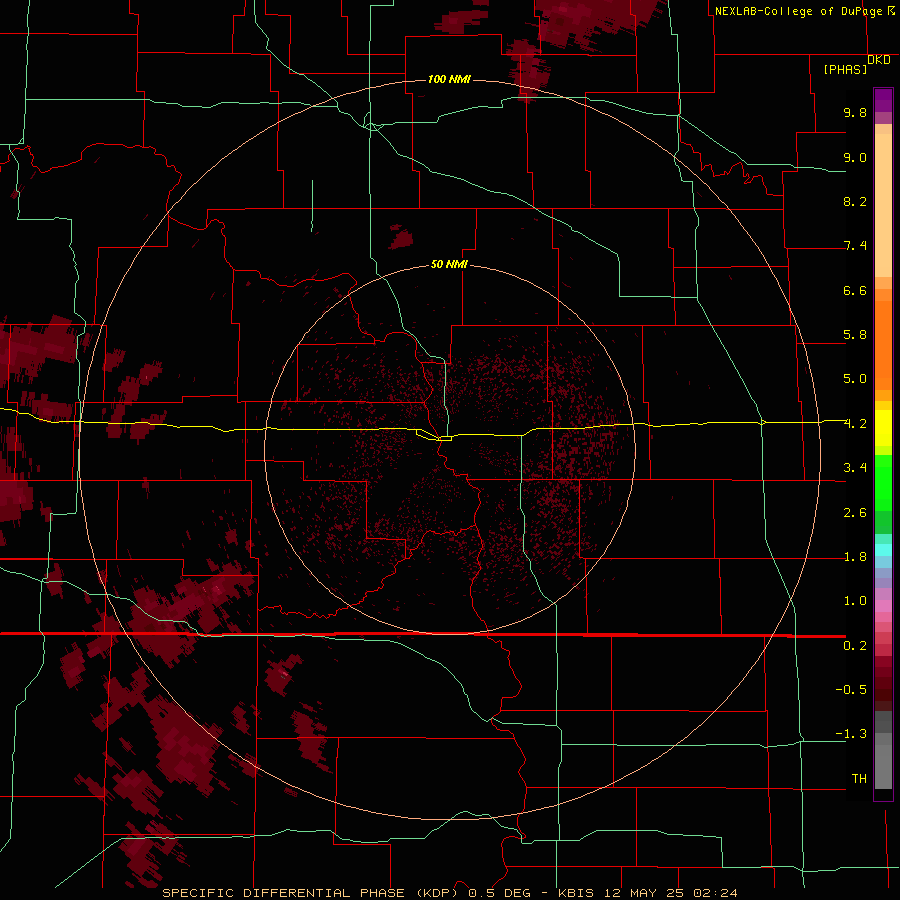Click the 9.0 value on the scale
Screen dimensions: 900x900
tap(855, 157)
